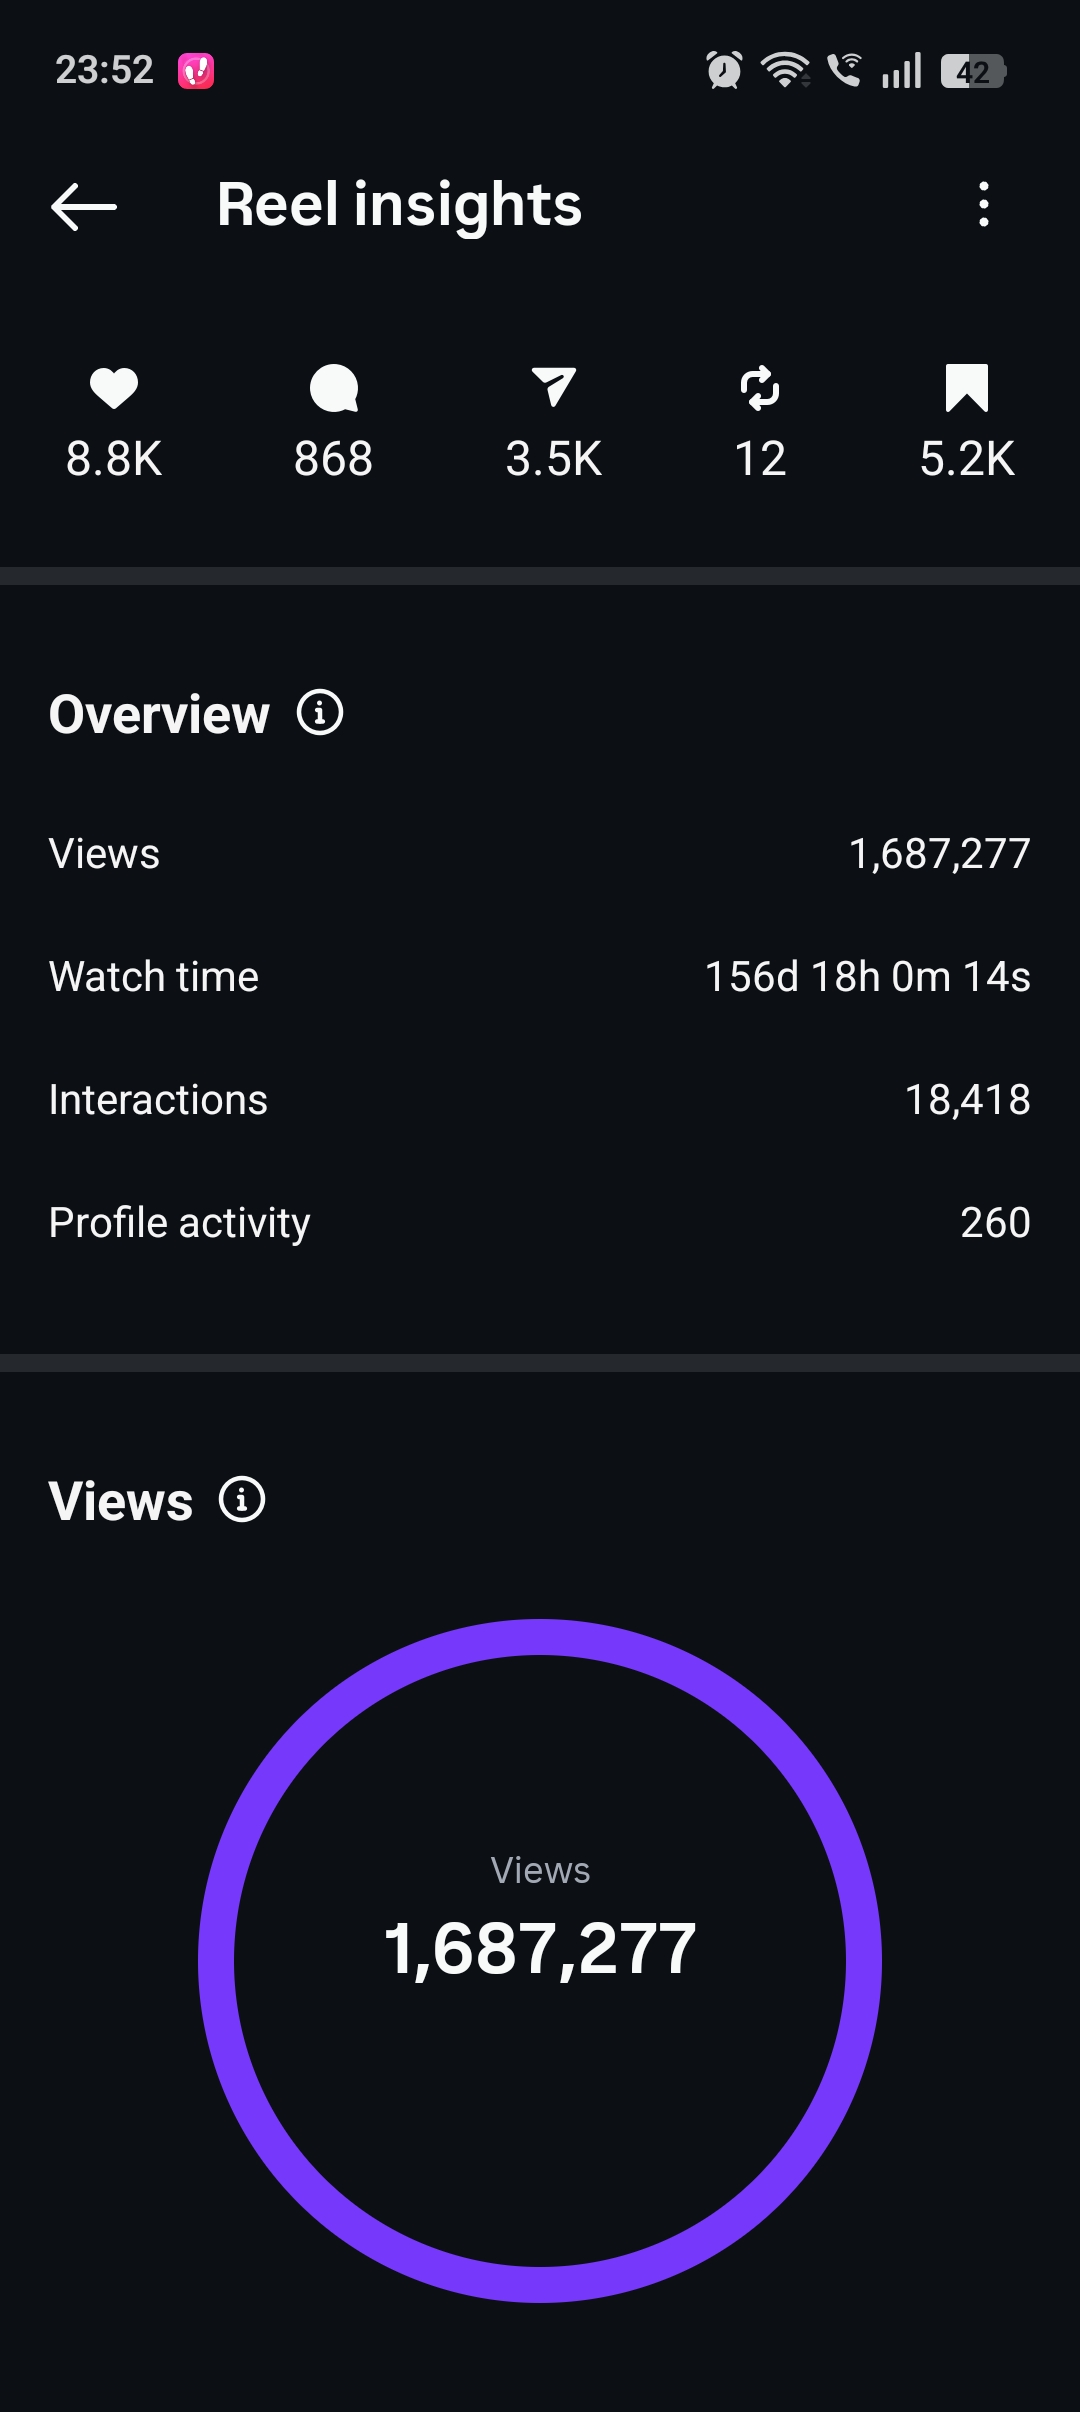This screenshot has height=2412, width=1080.
Task: Tap the battery level indicator
Action: tap(972, 71)
